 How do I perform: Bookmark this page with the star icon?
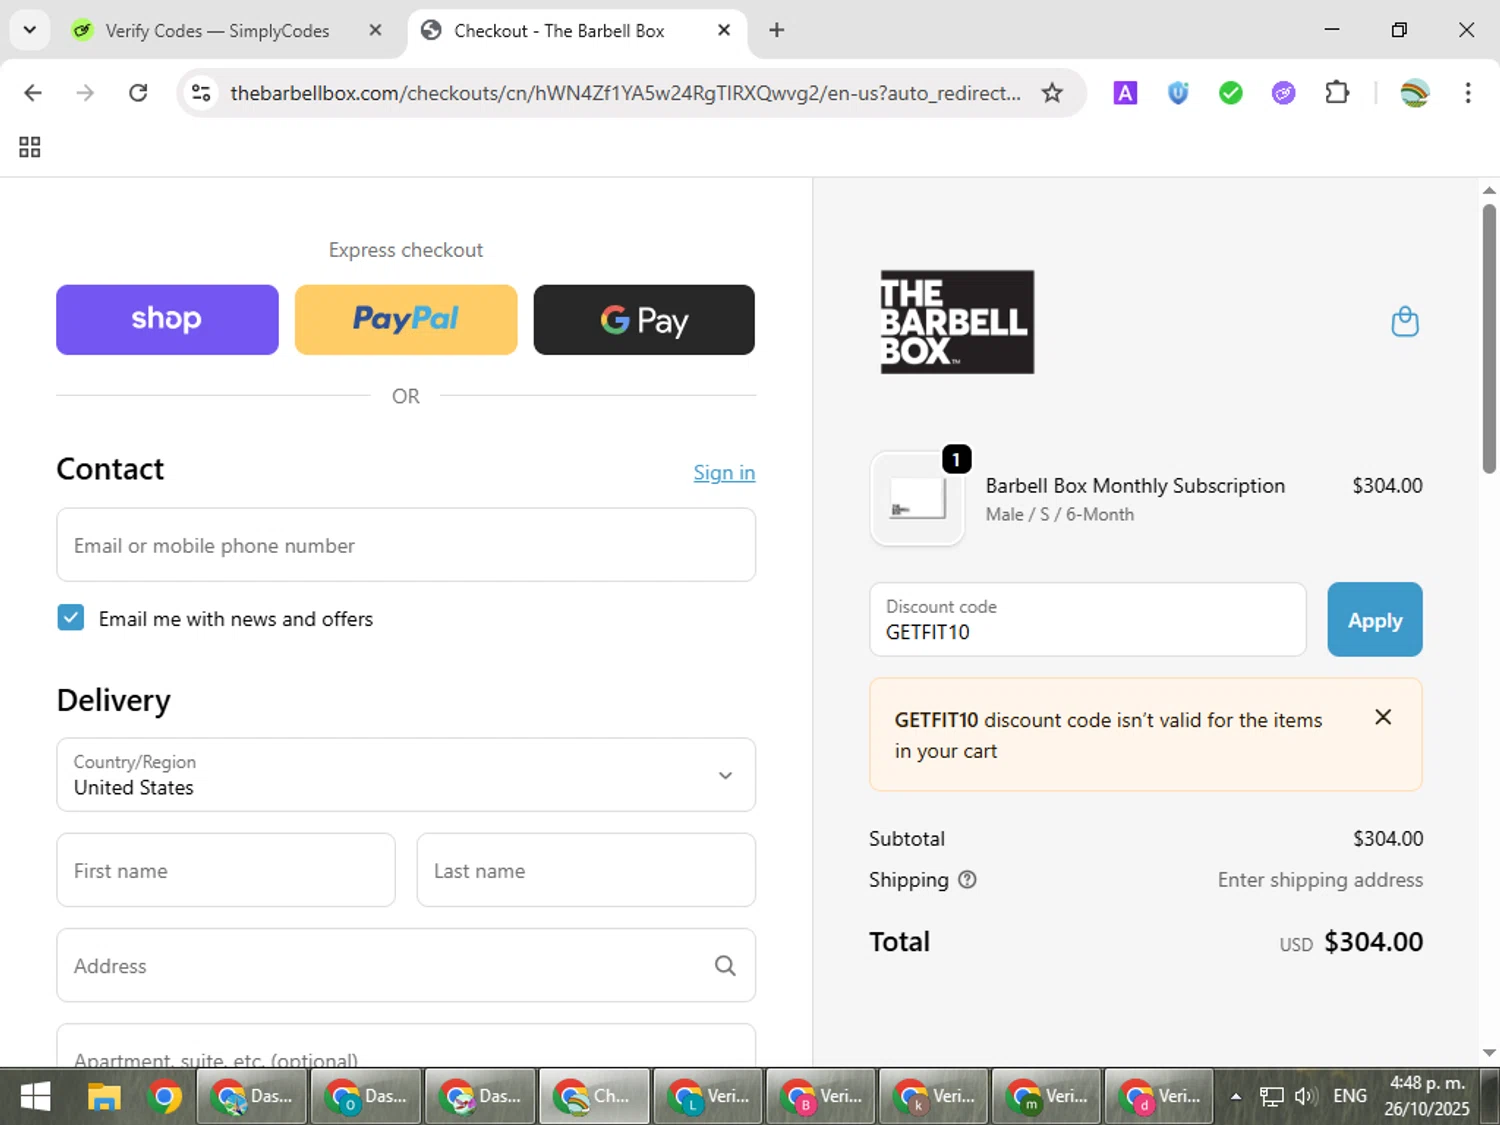pos(1052,93)
